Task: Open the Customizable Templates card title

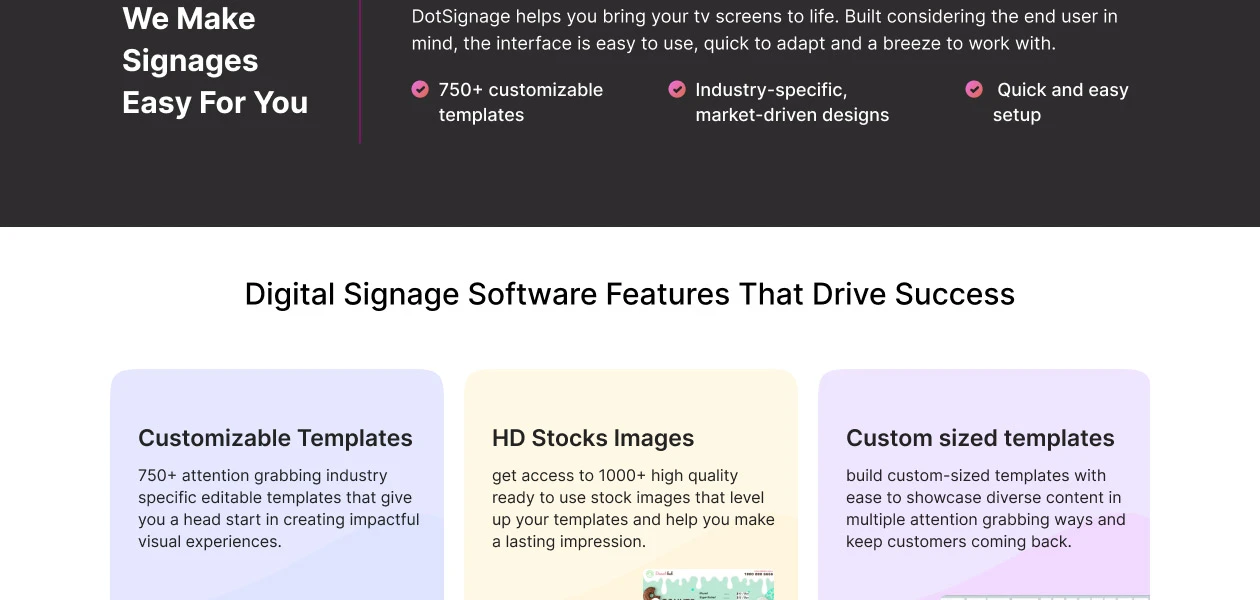Action: [275, 438]
